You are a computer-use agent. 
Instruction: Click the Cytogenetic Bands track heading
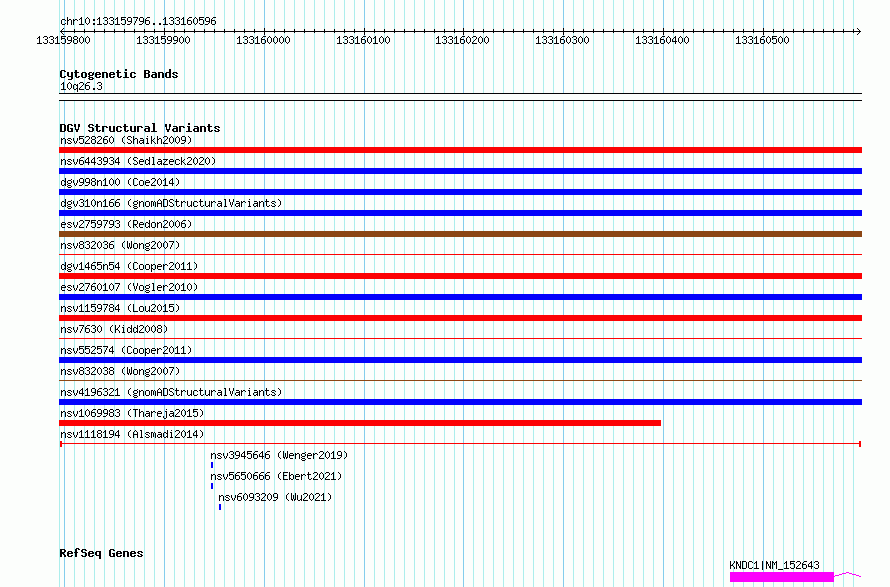coord(119,74)
